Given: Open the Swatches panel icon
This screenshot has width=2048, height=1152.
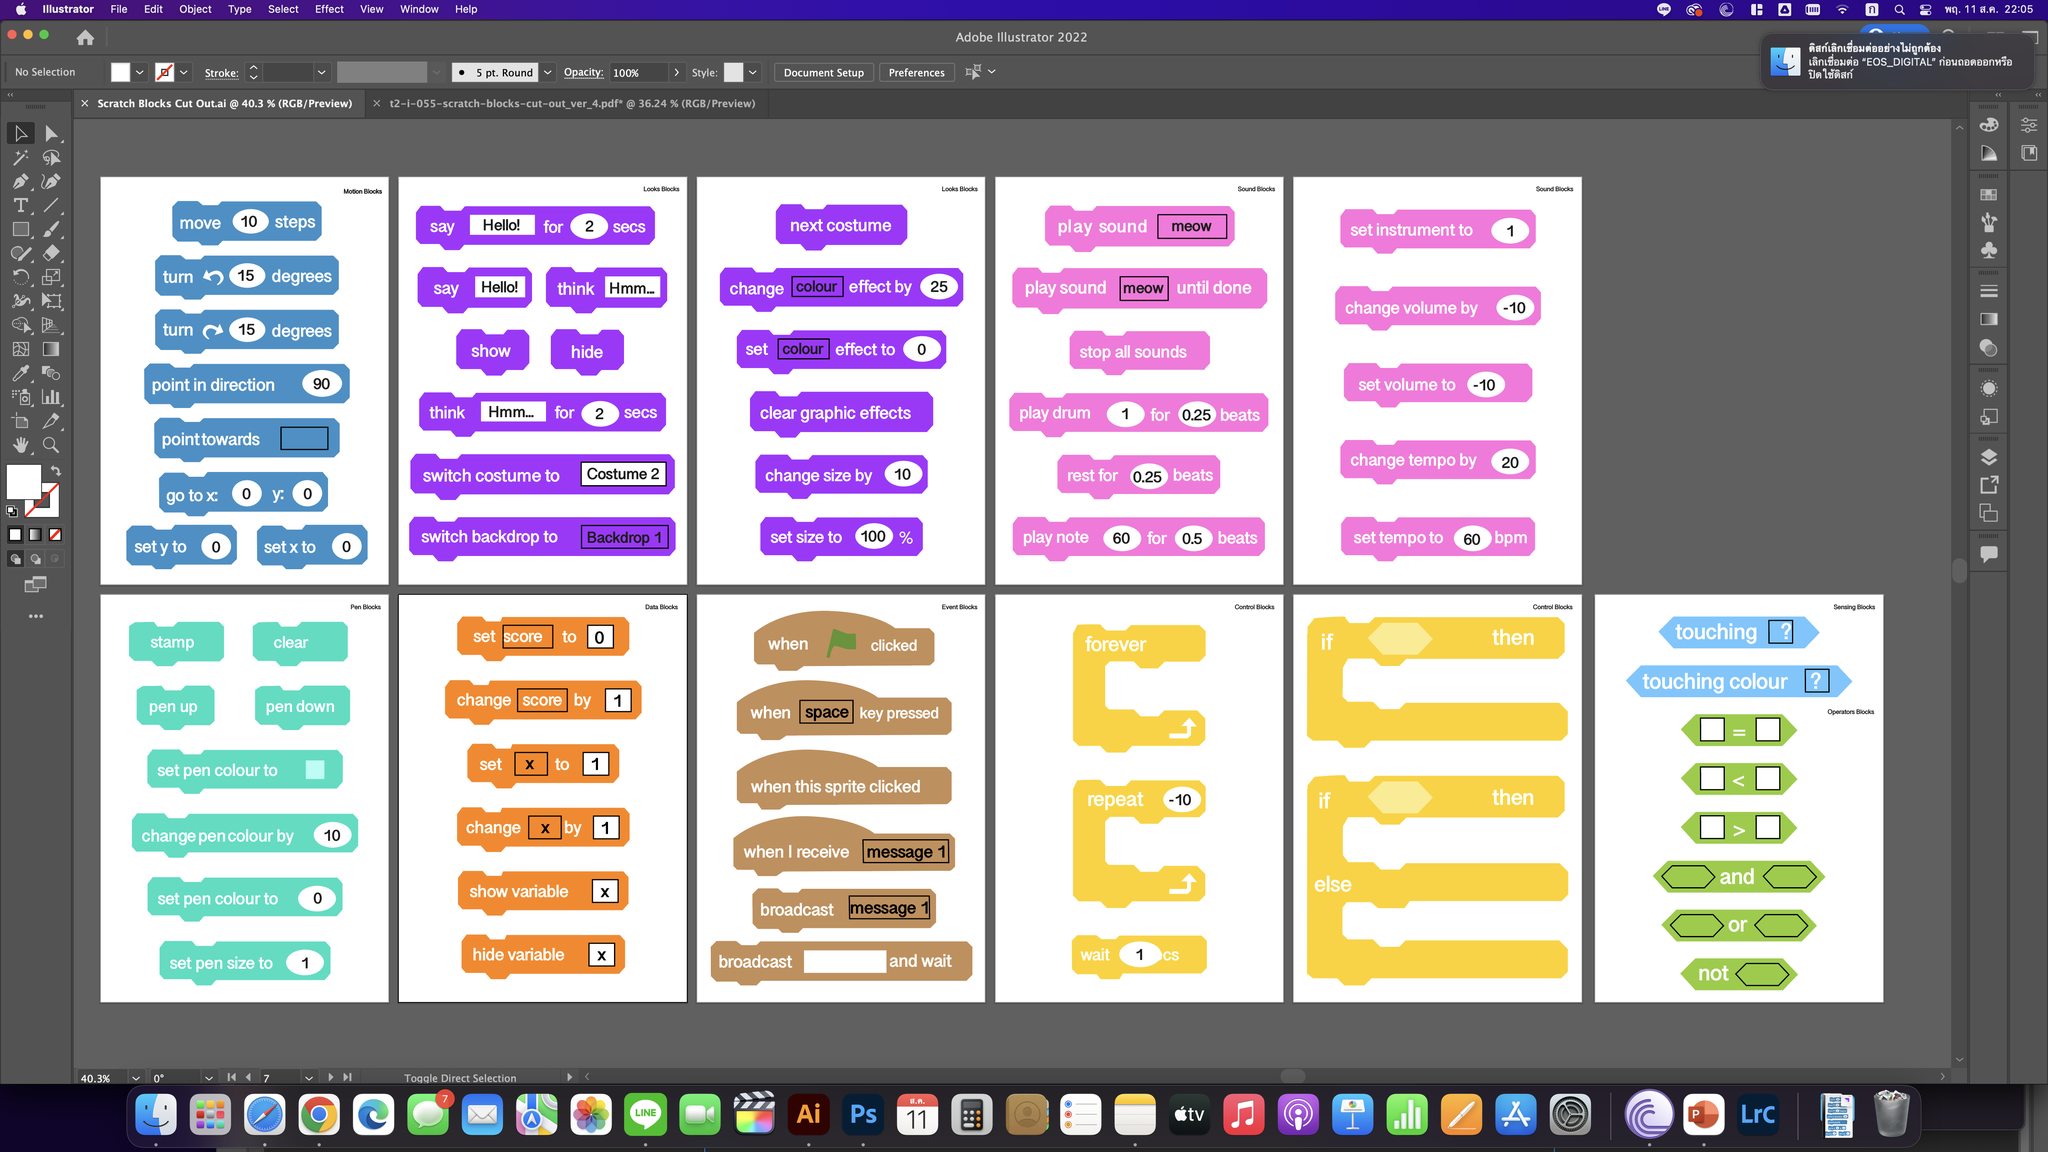Looking at the screenshot, I should click(1989, 195).
